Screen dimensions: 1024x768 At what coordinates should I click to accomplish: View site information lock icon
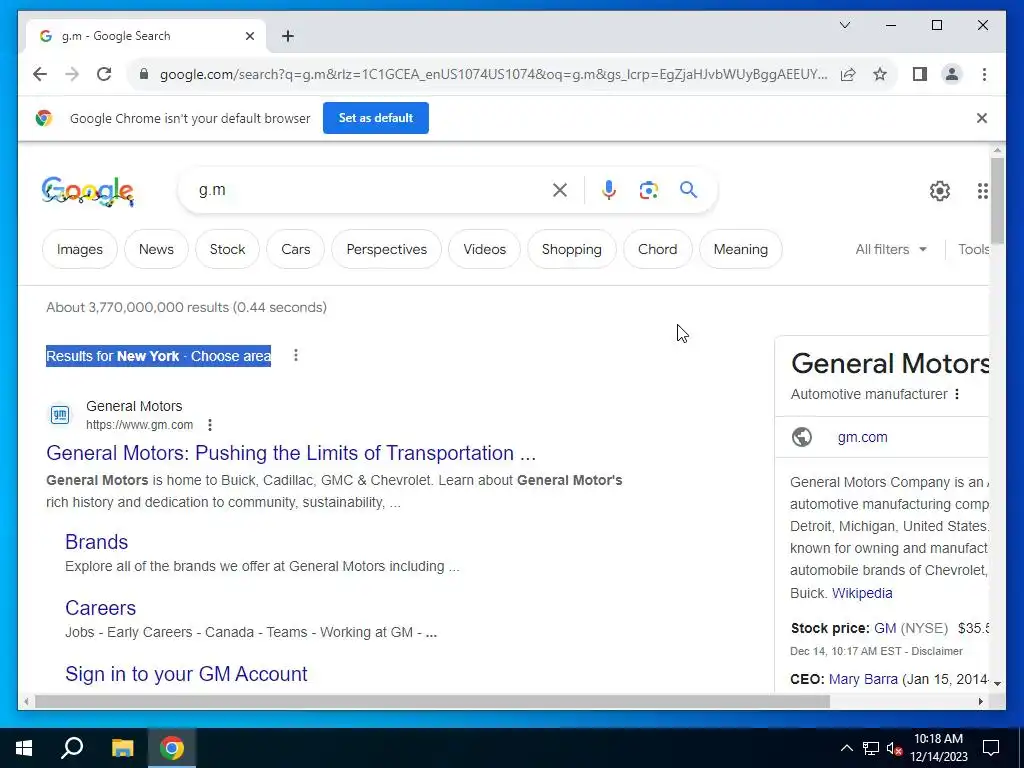click(x=144, y=74)
